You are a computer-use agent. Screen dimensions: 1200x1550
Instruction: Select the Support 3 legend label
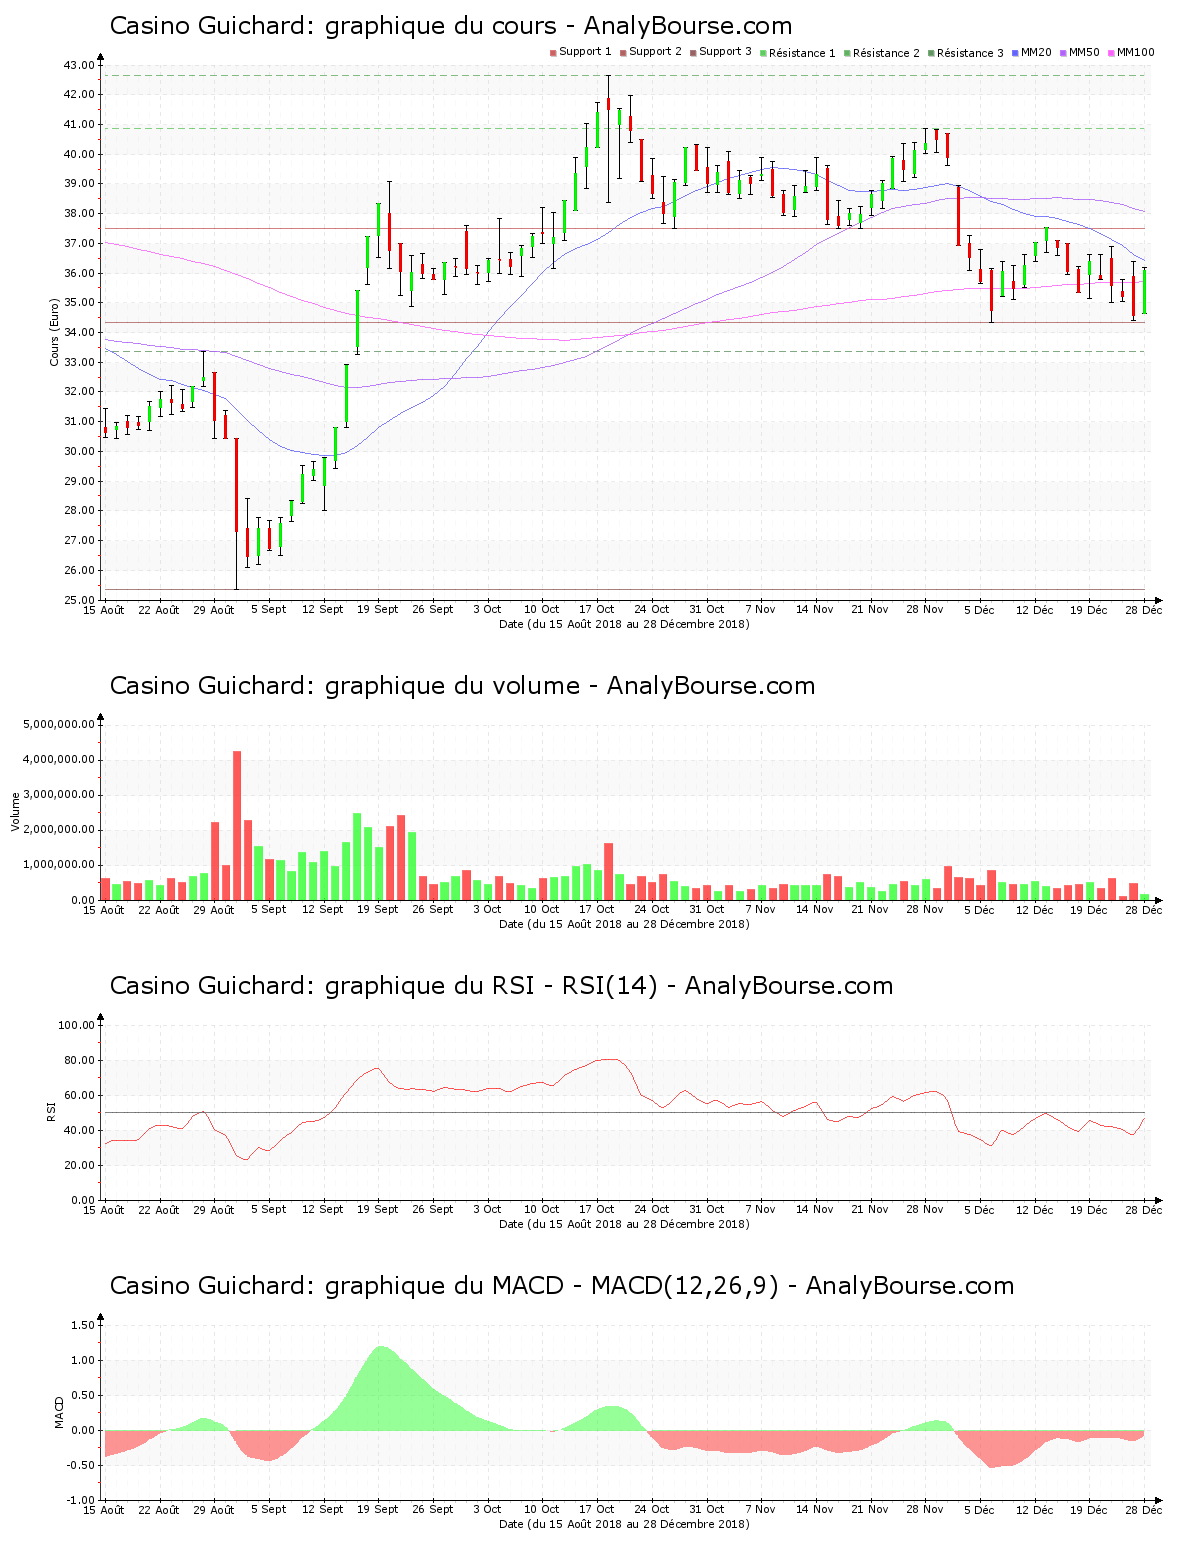click(725, 52)
